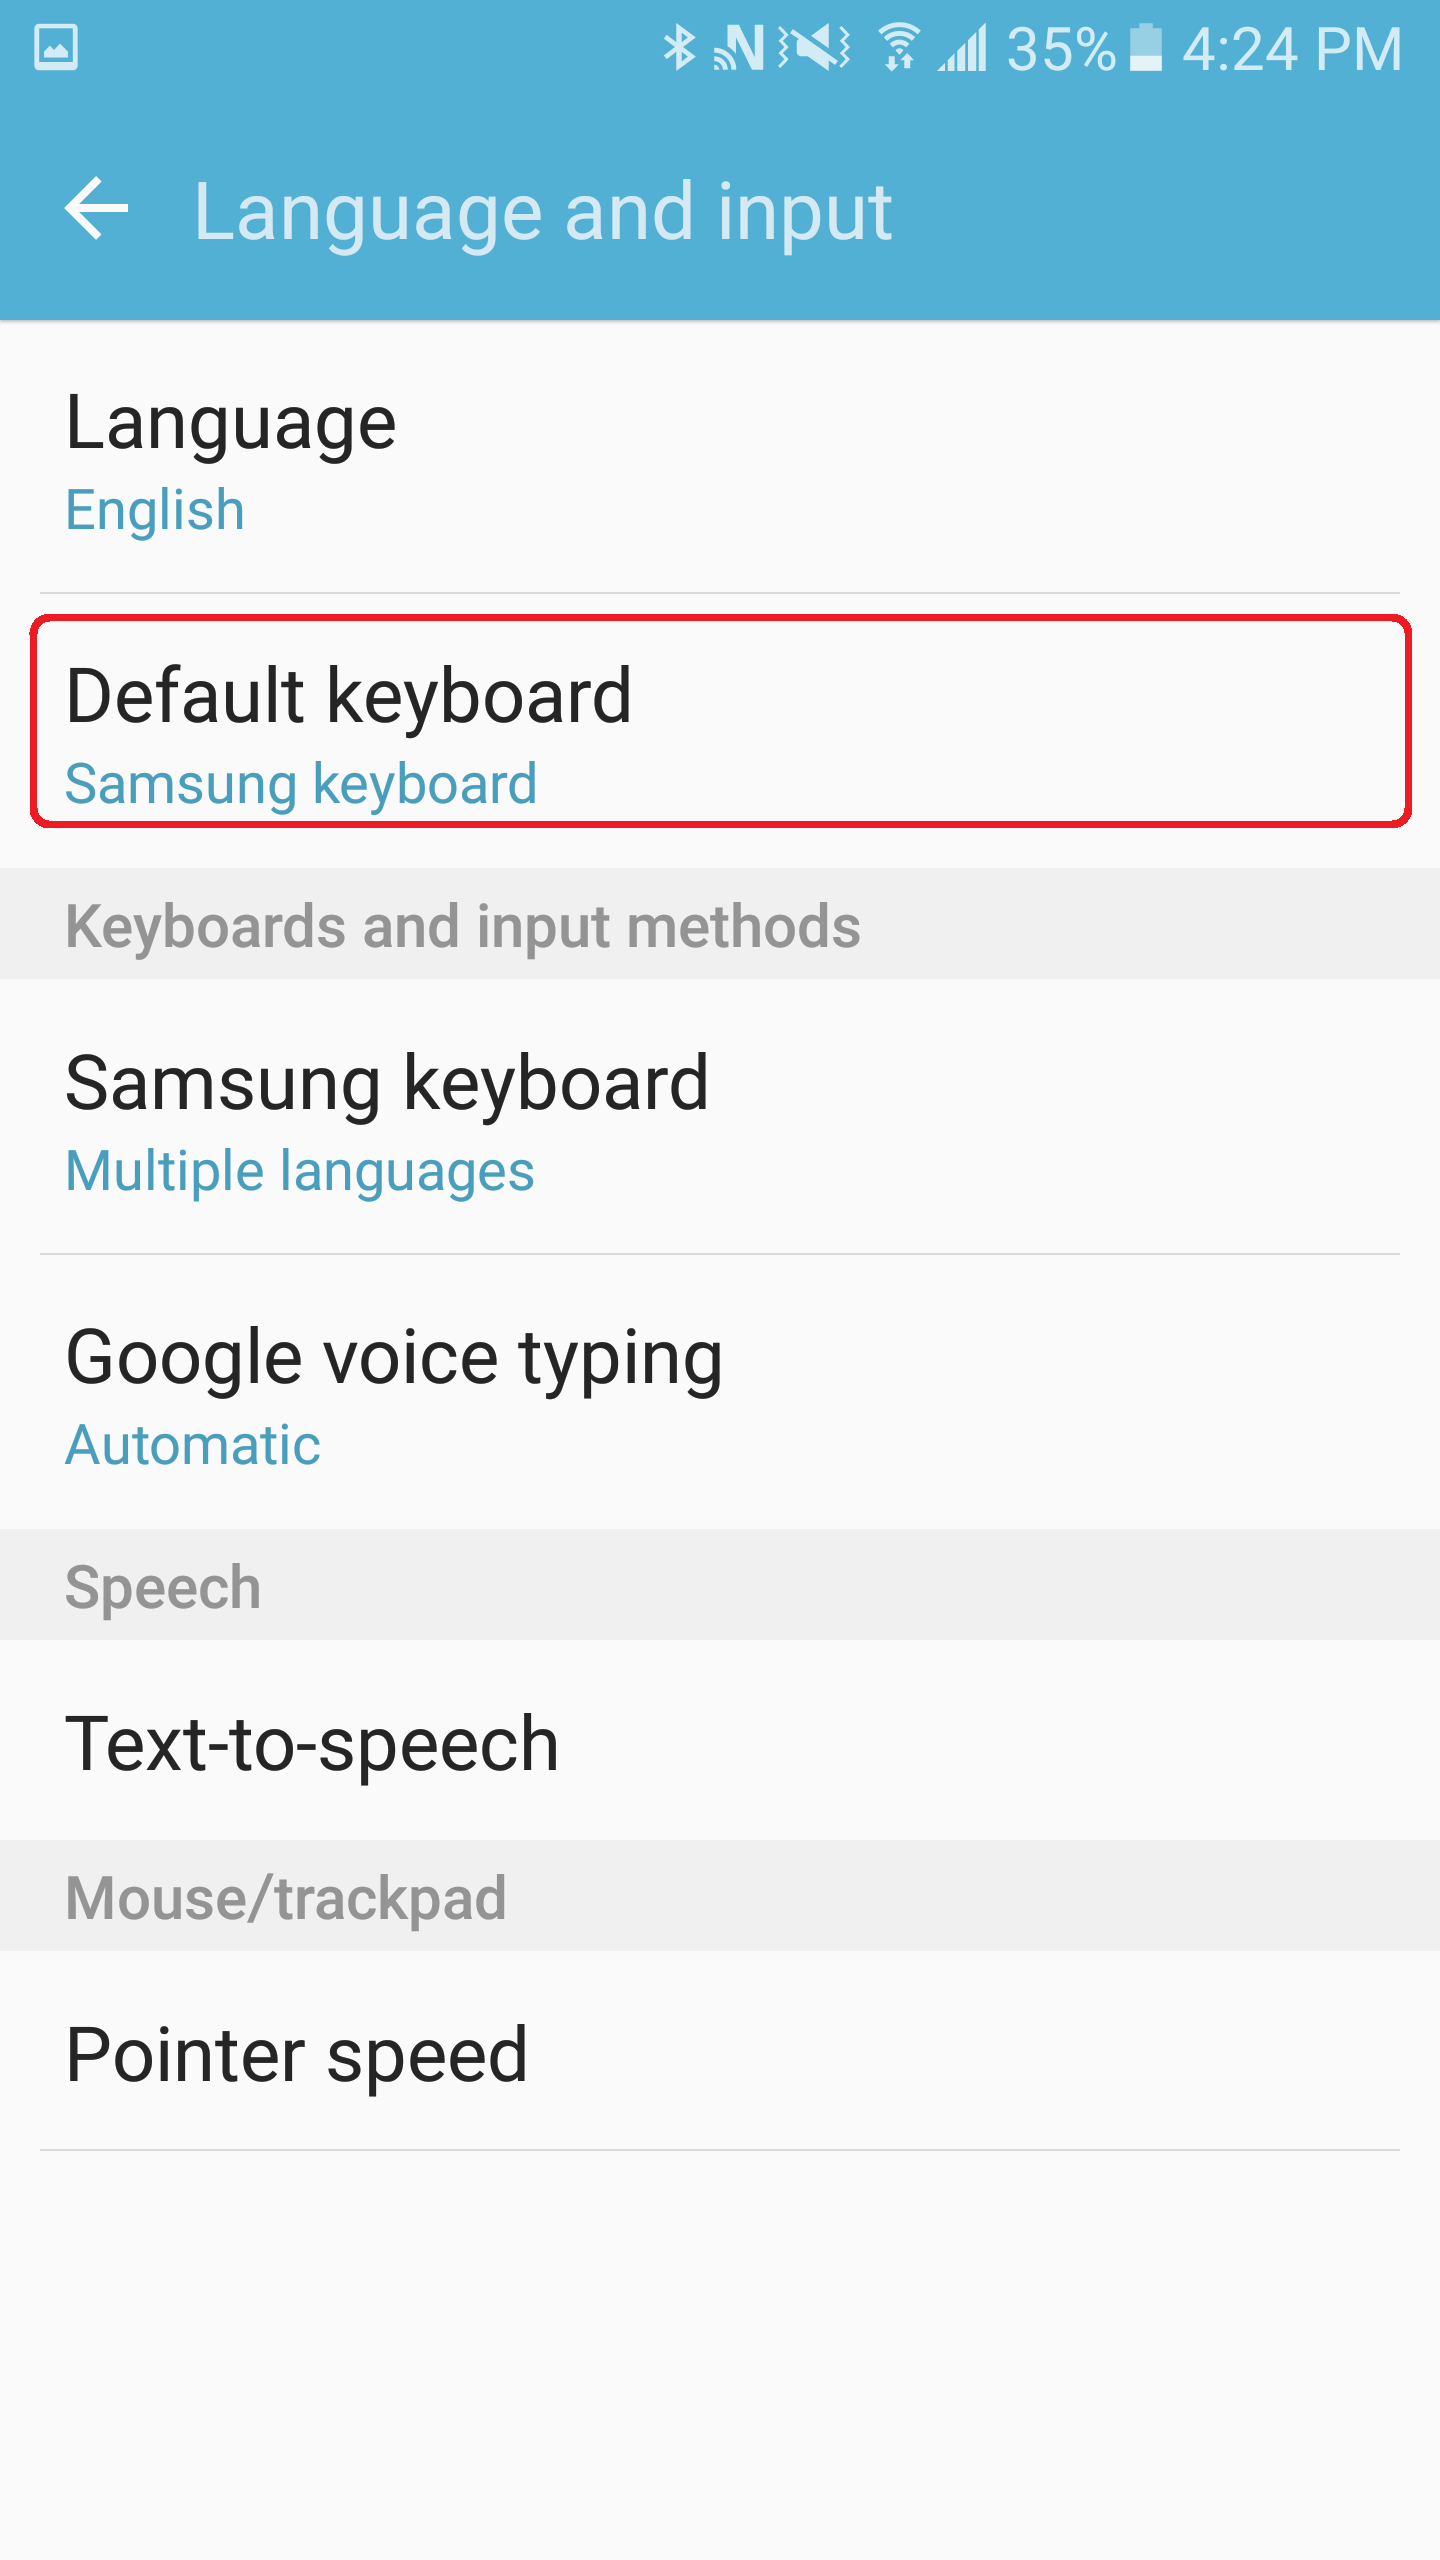Tap the back arrow in header
The image size is (1440, 2560).
(97, 209)
